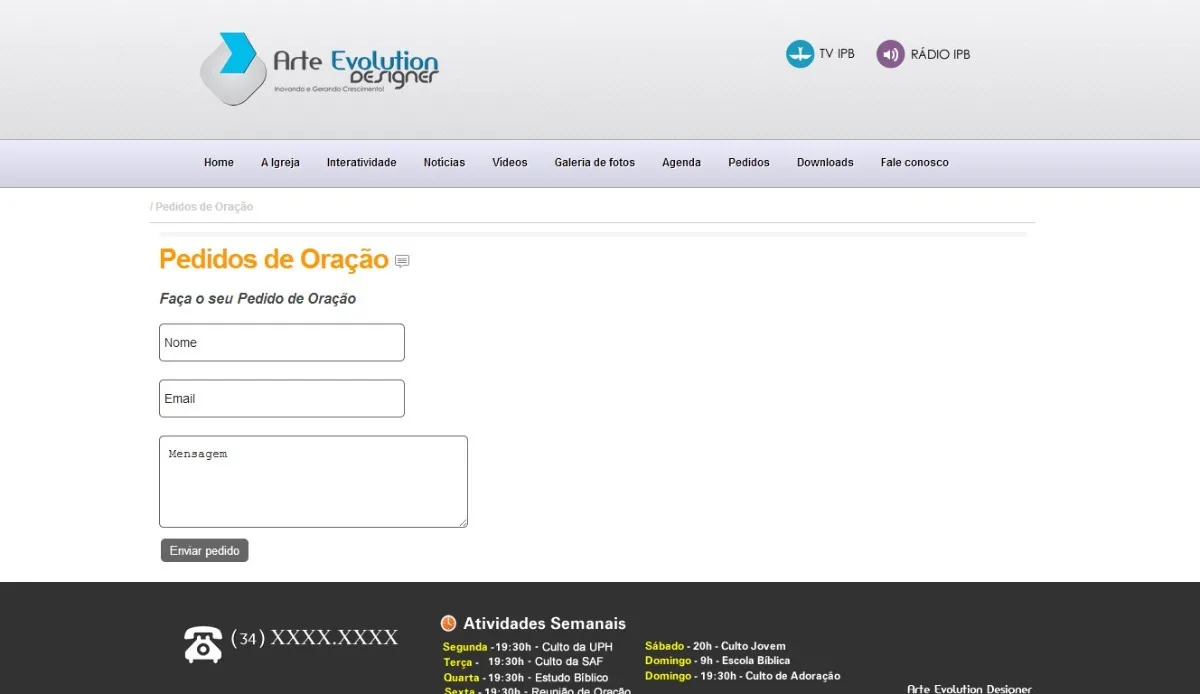Select Interatividade in the navigation bar
The width and height of the screenshot is (1200, 694).
361,163
